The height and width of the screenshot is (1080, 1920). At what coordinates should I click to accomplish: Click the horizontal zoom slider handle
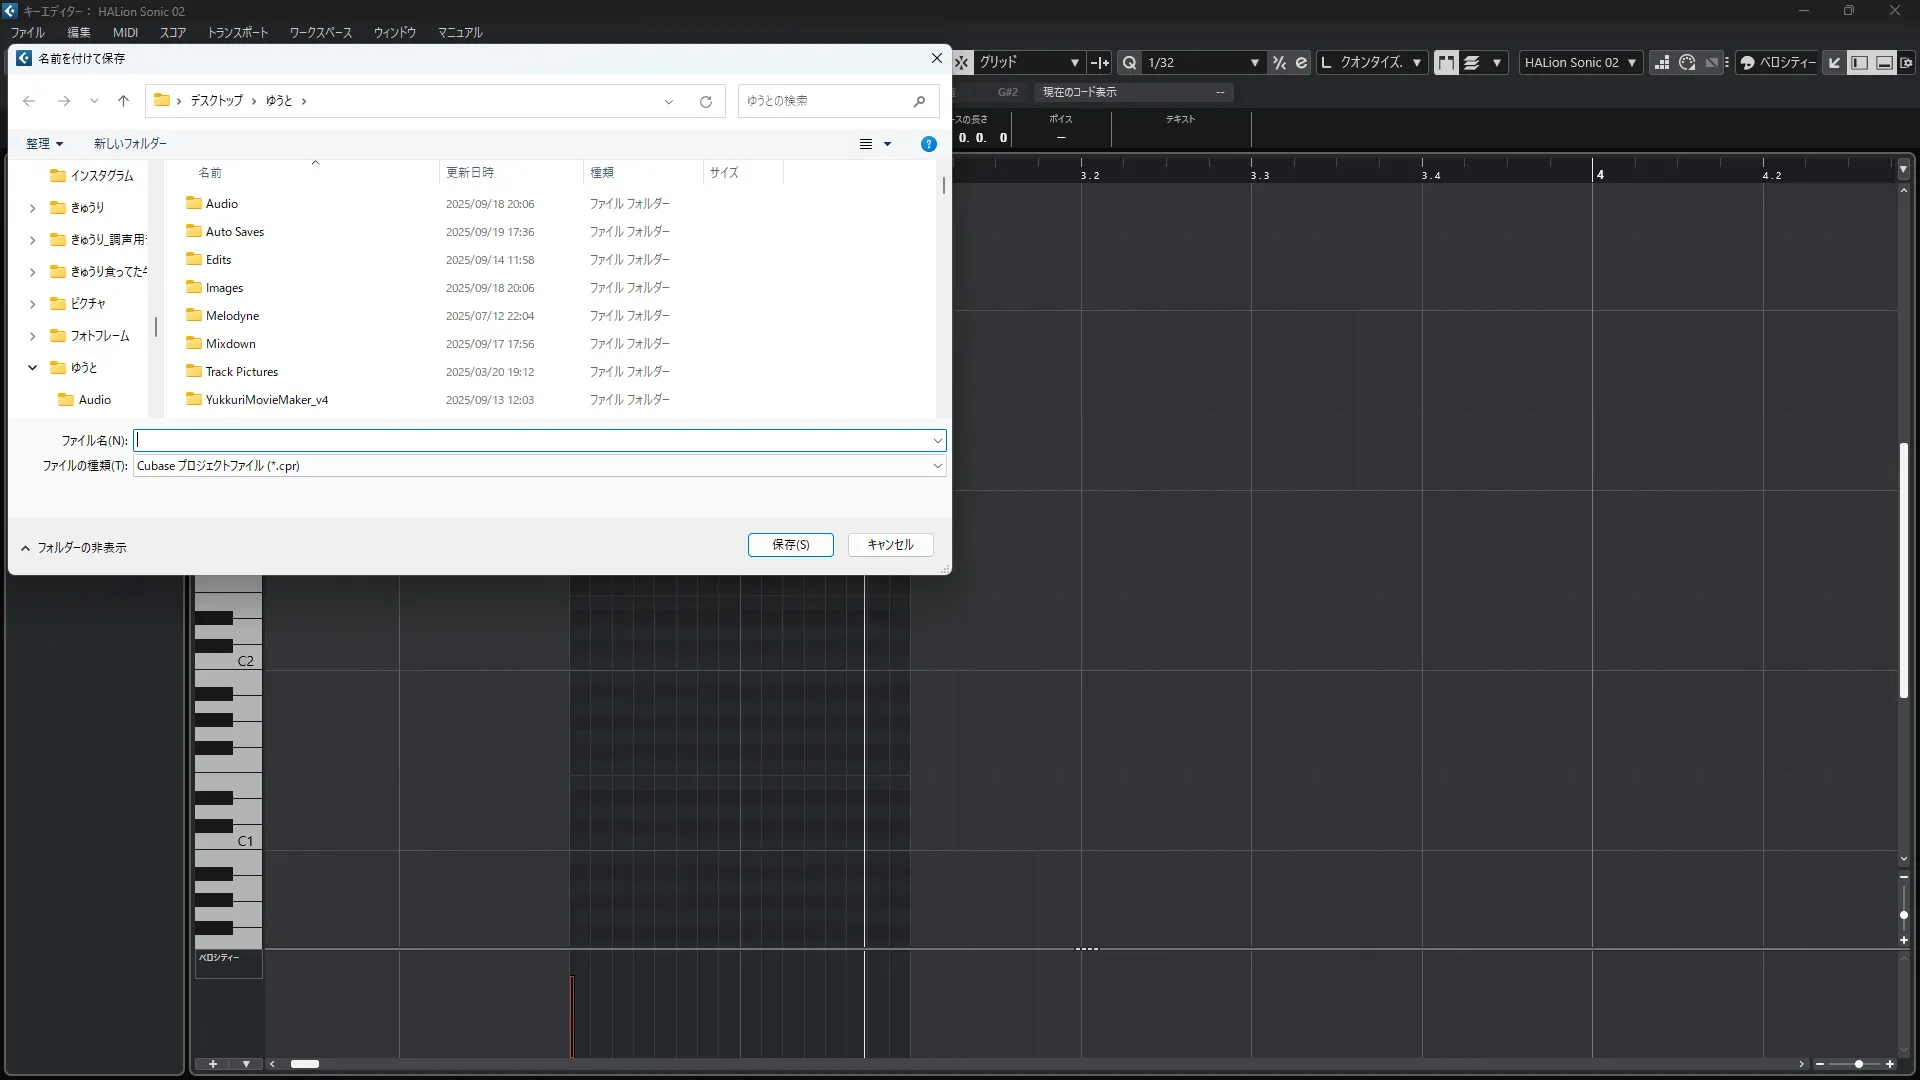click(1858, 1064)
